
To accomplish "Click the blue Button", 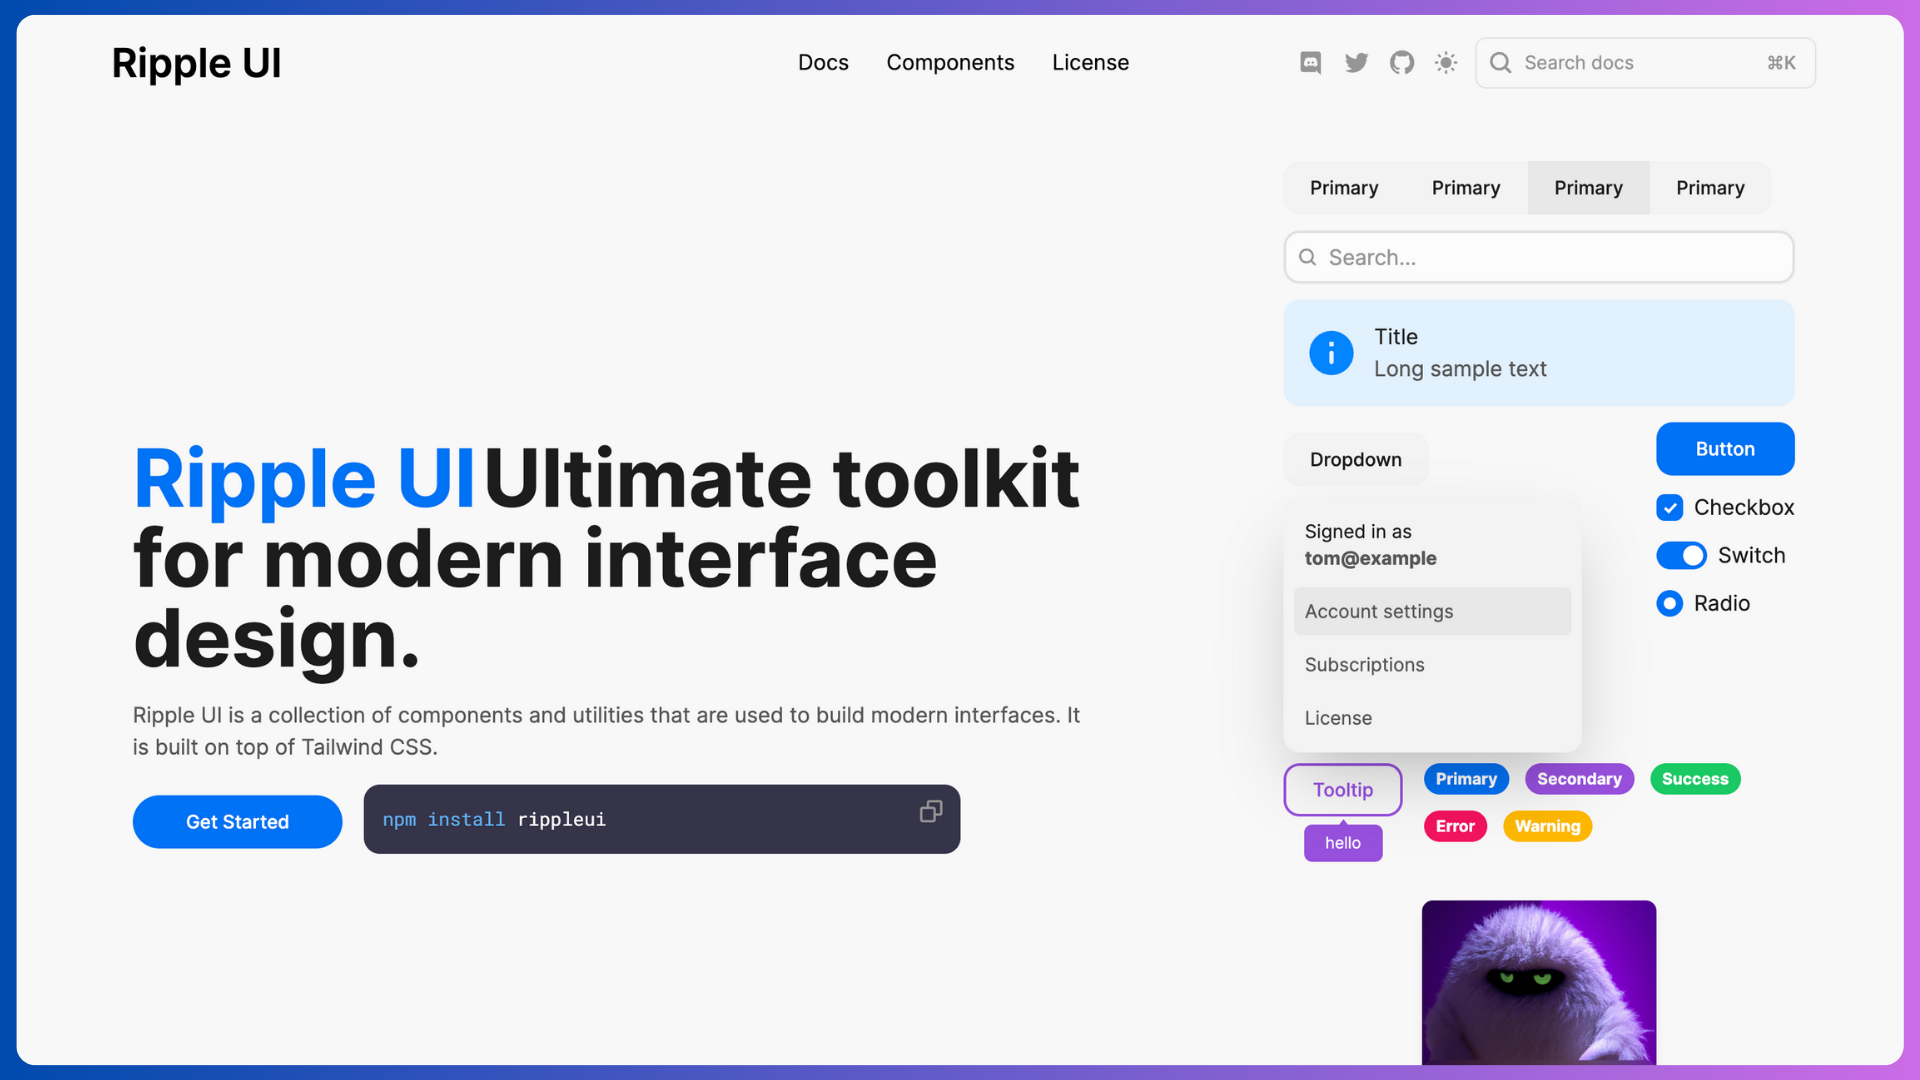I will coord(1725,449).
